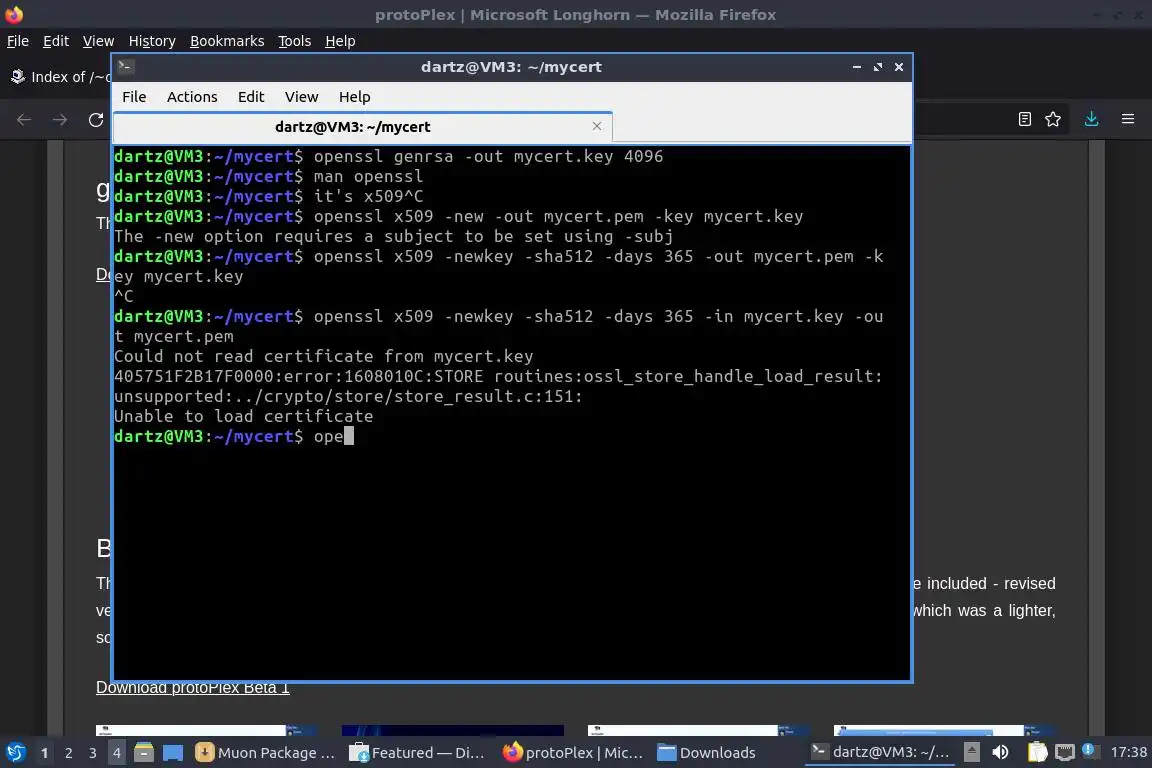This screenshot has height=768, width=1152.
Task: Go forward in Firefox
Action: click(x=60, y=120)
